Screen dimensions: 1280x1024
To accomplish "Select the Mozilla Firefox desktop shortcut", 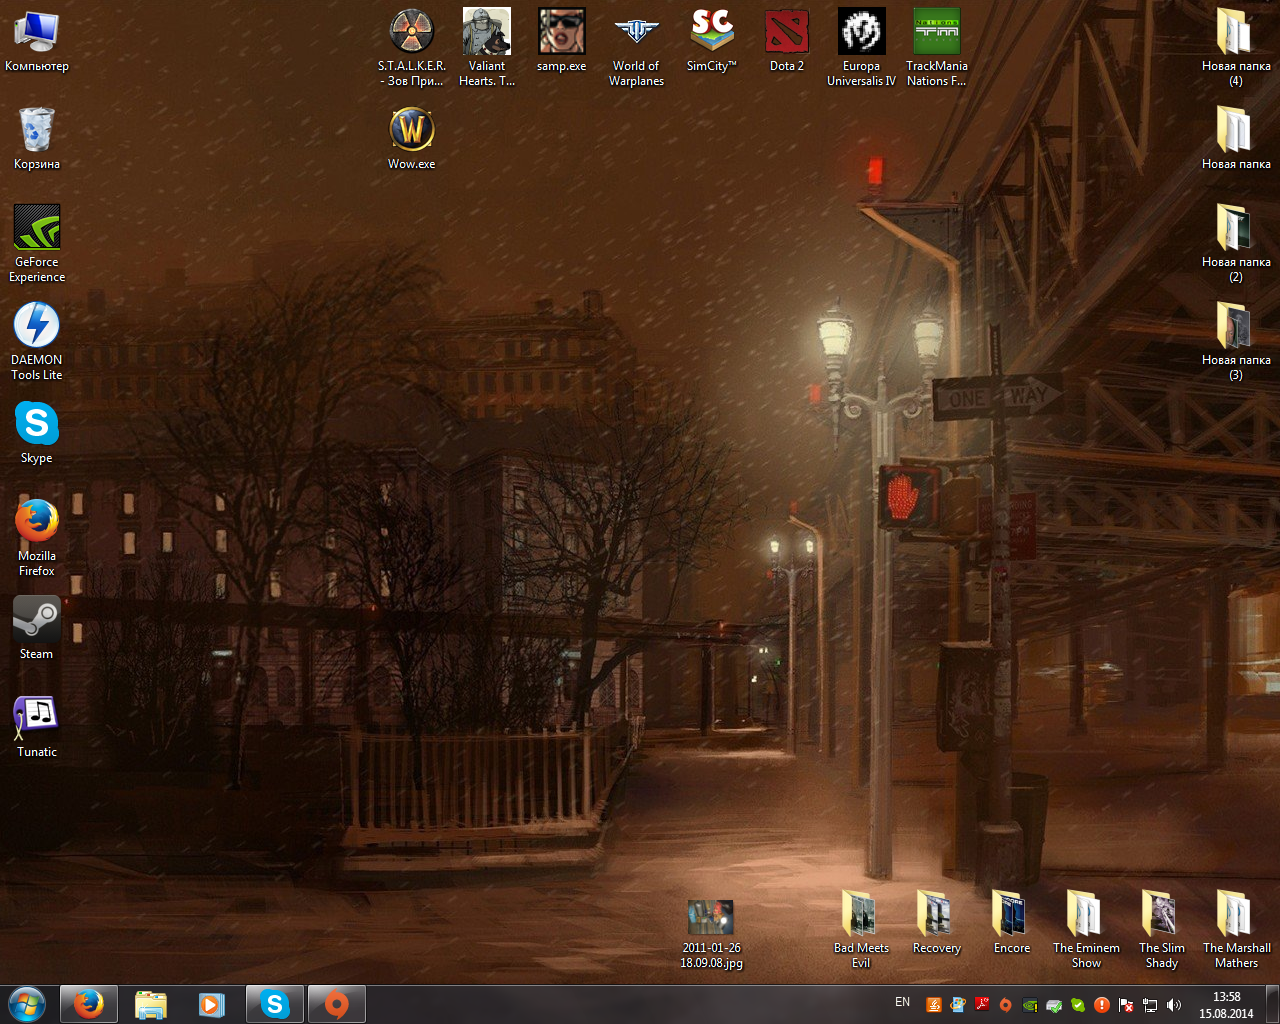I will click(37, 538).
